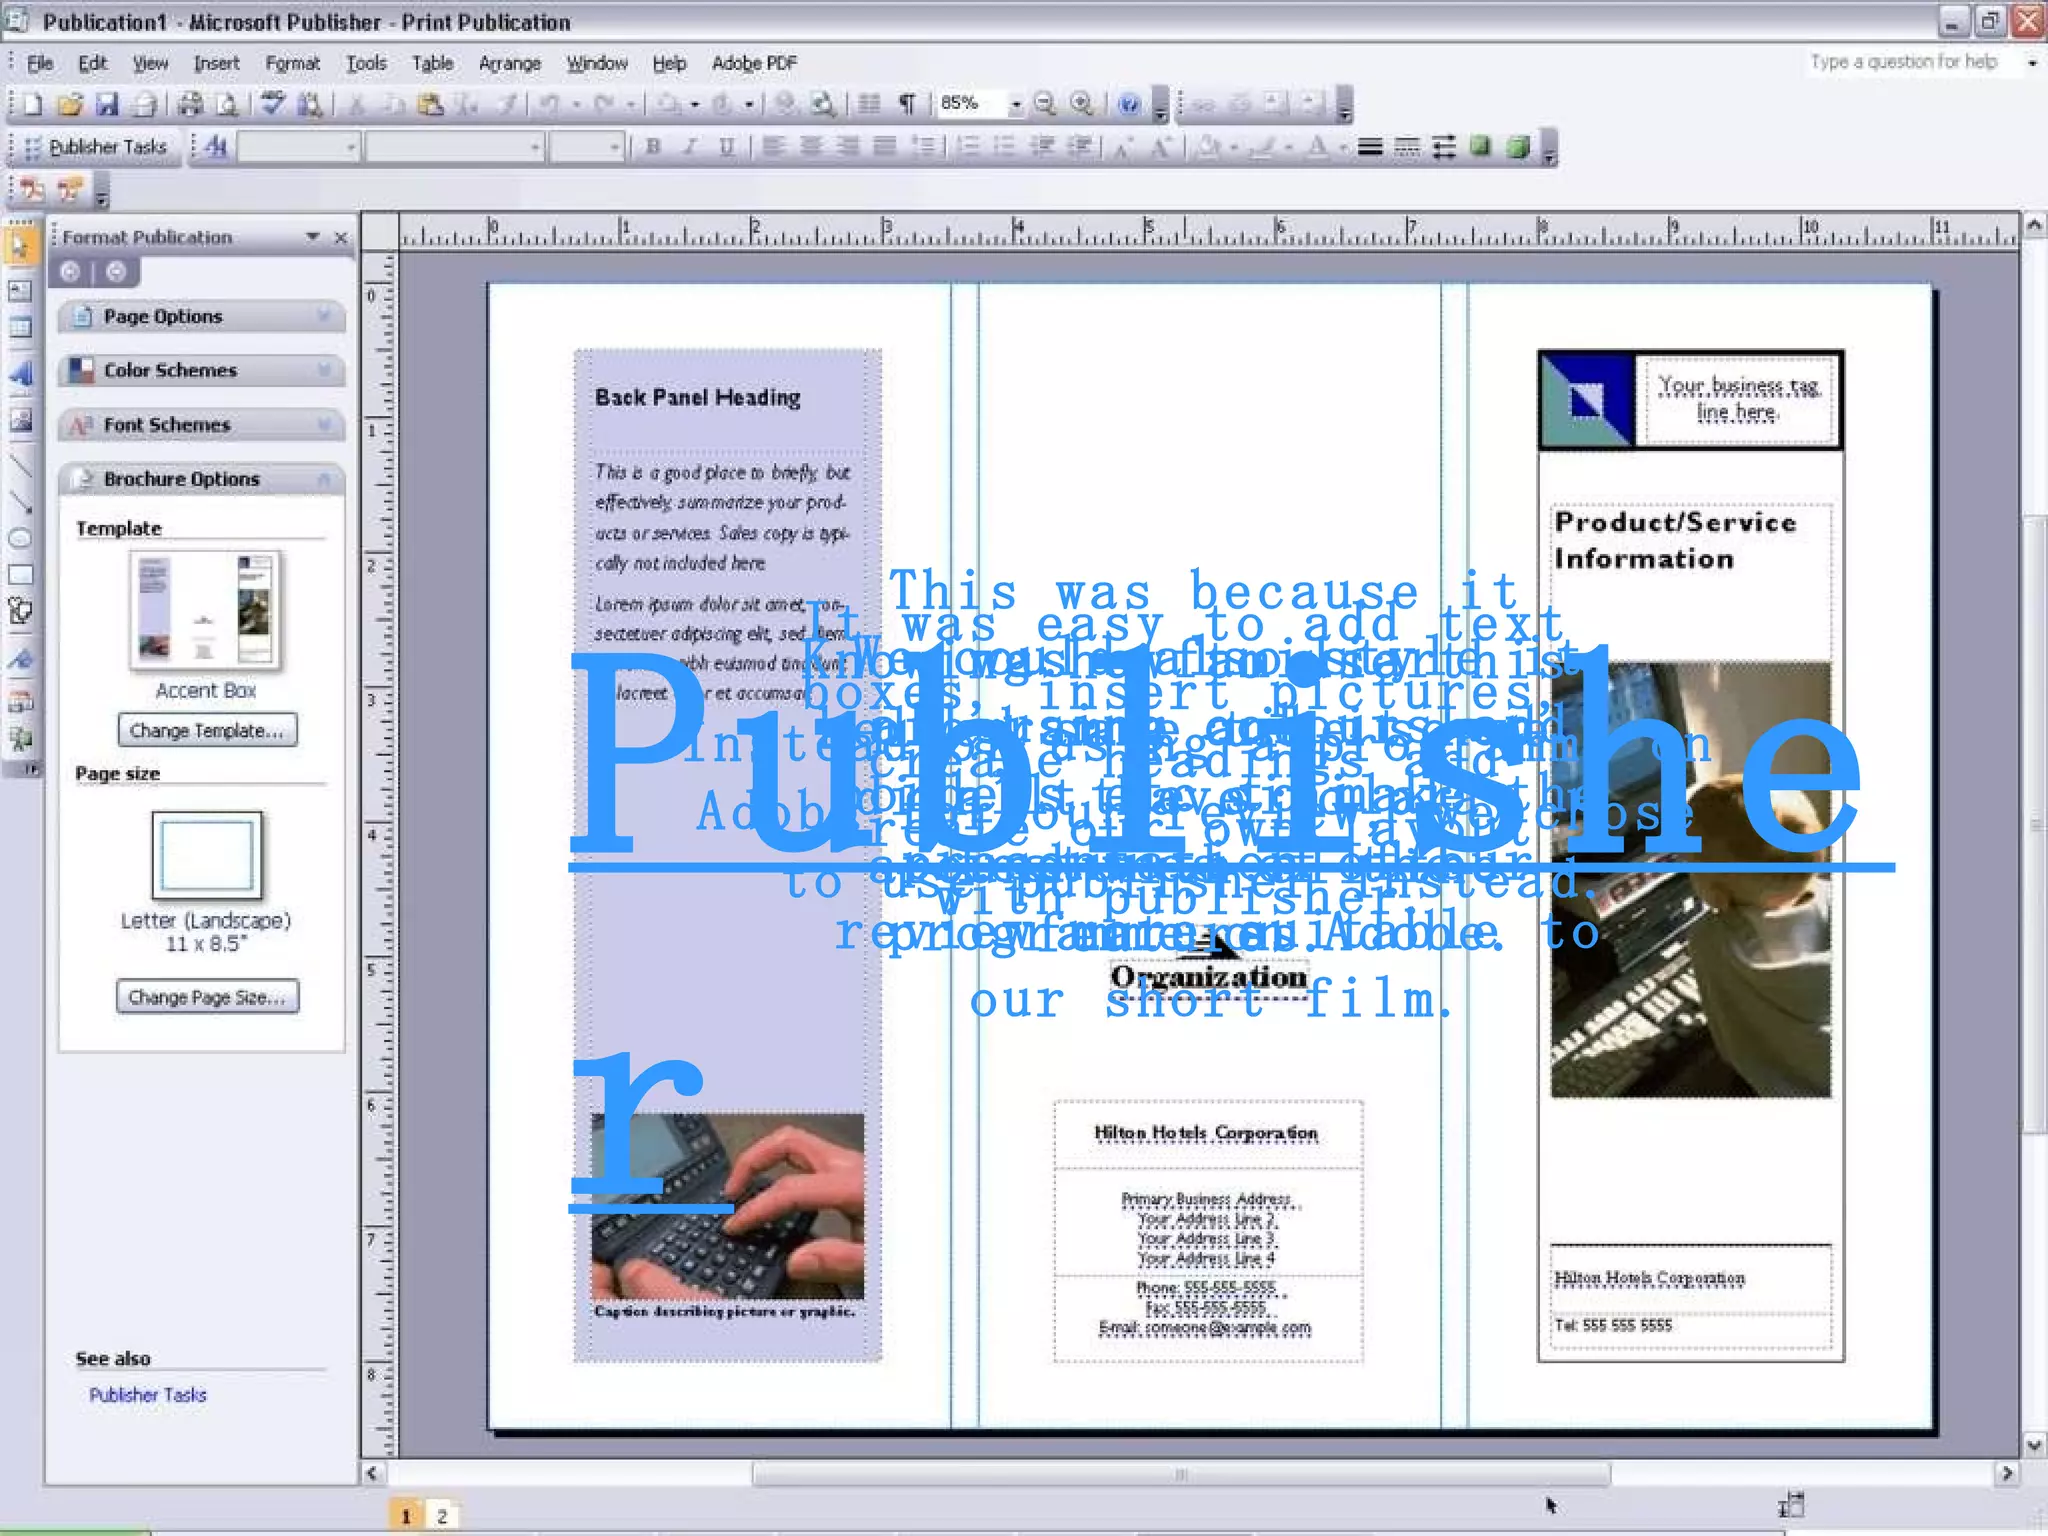Toggle Align Text Left
The height and width of the screenshot is (1536, 2048).
tap(773, 148)
